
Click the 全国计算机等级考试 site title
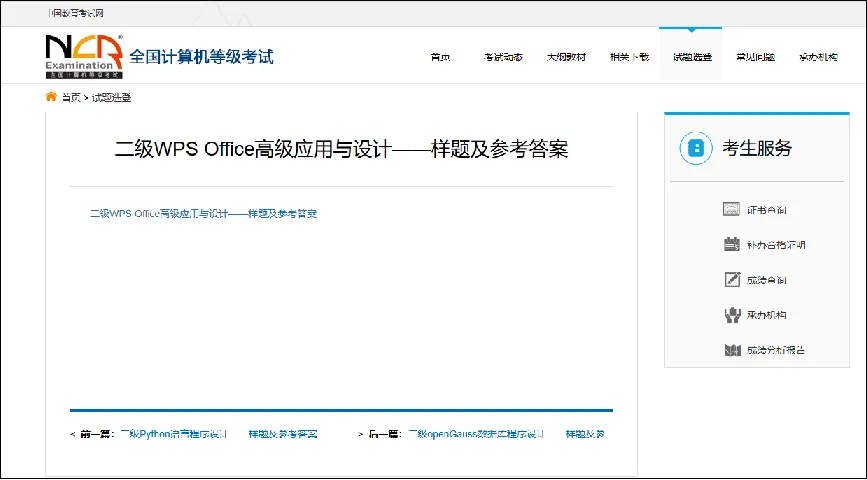click(201, 56)
